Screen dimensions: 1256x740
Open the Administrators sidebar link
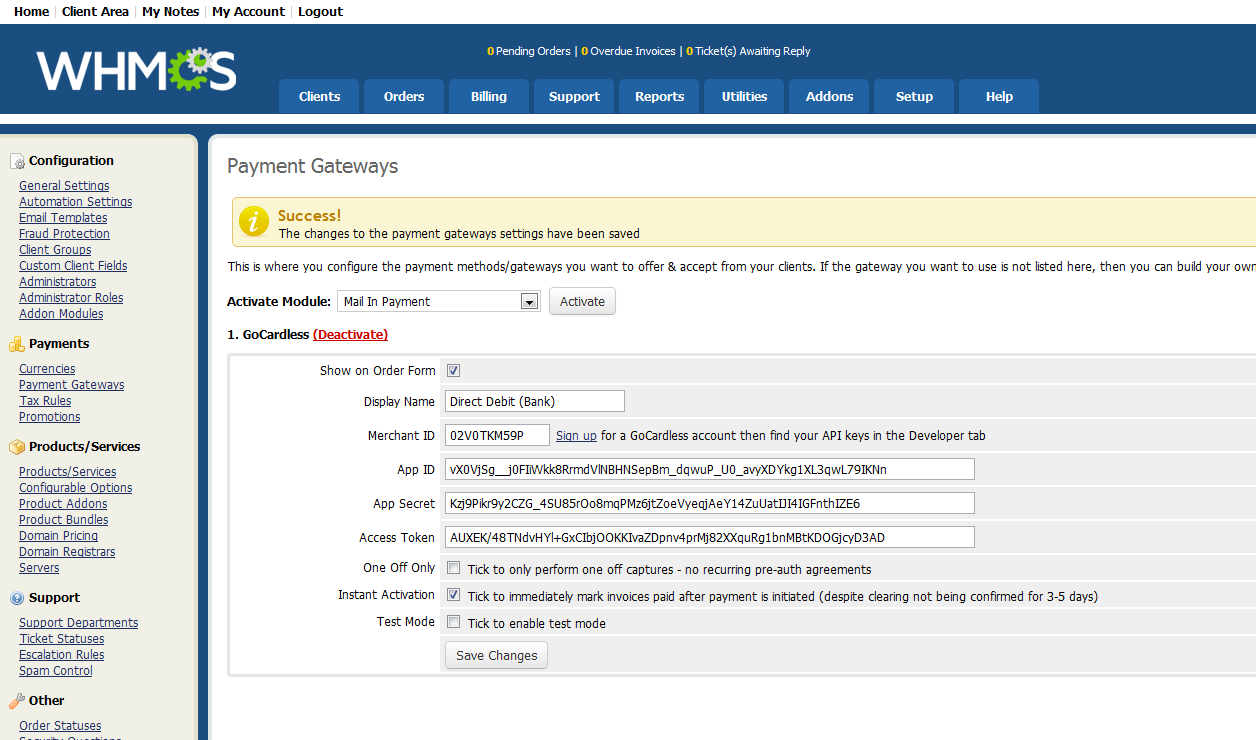point(58,282)
